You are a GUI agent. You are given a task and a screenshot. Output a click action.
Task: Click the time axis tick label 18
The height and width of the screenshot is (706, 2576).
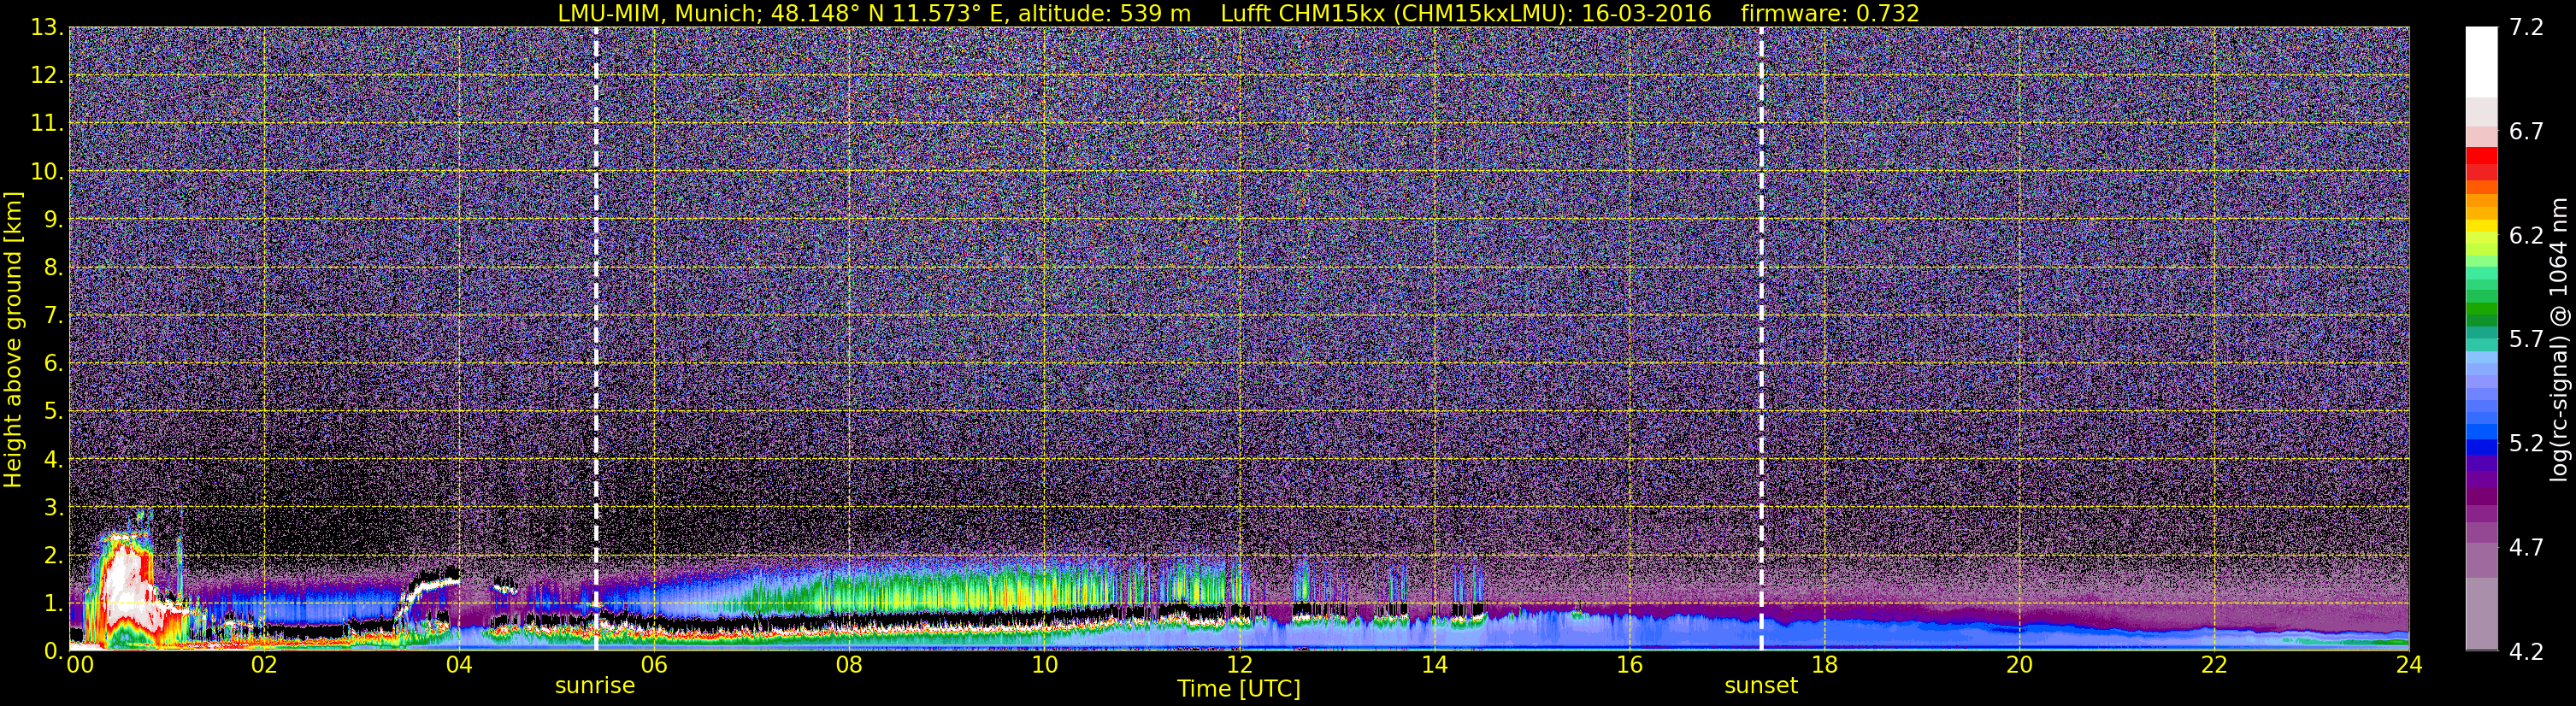point(1824,666)
